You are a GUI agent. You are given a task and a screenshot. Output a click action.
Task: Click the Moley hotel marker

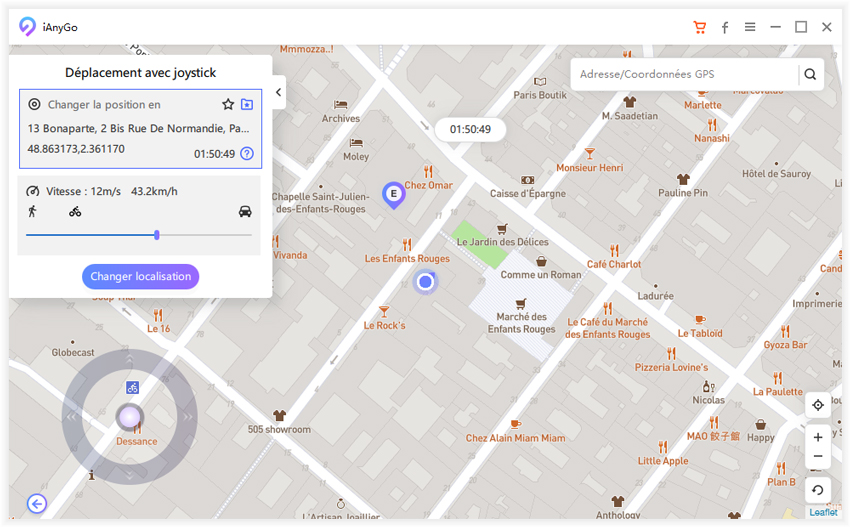(356, 143)
